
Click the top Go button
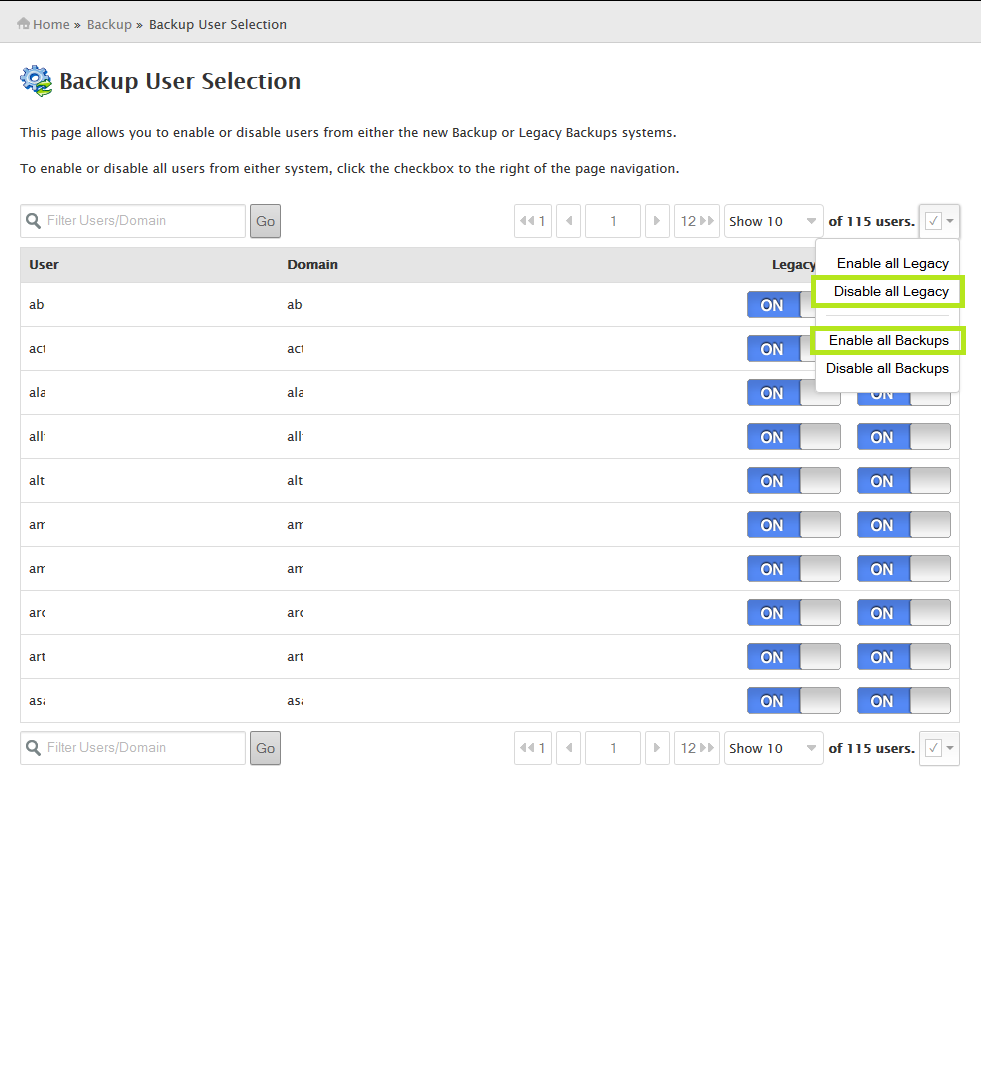click(265, 221)
